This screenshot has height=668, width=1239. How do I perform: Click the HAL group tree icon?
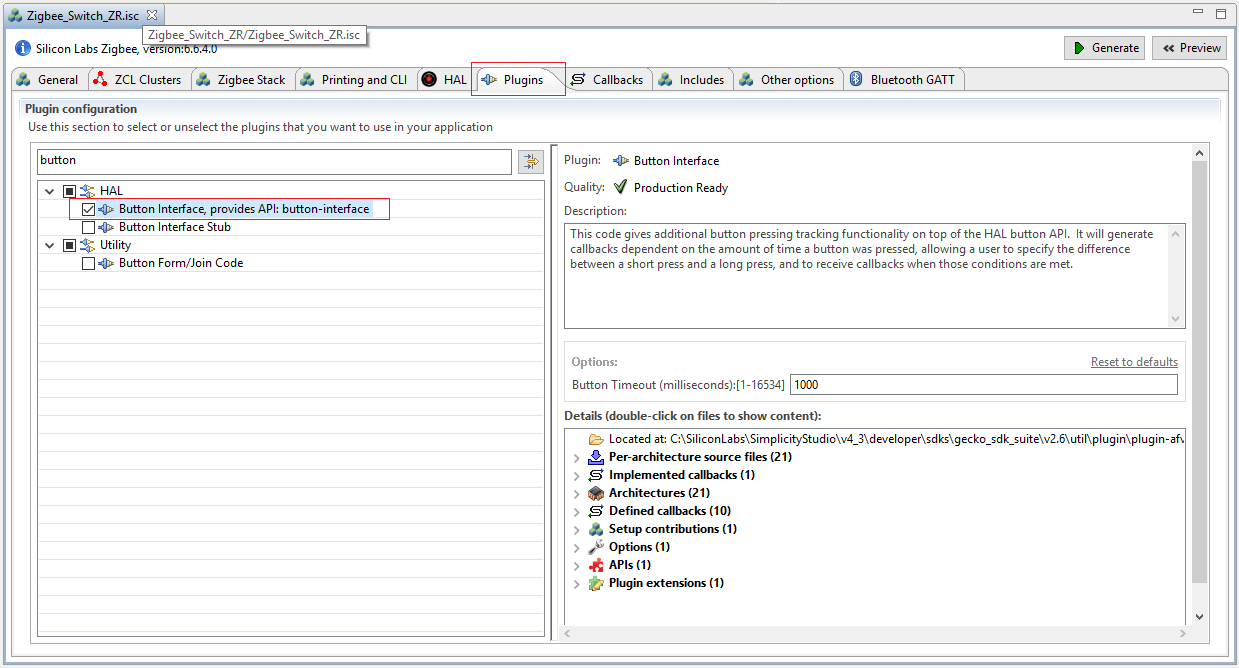pos(87,191)
